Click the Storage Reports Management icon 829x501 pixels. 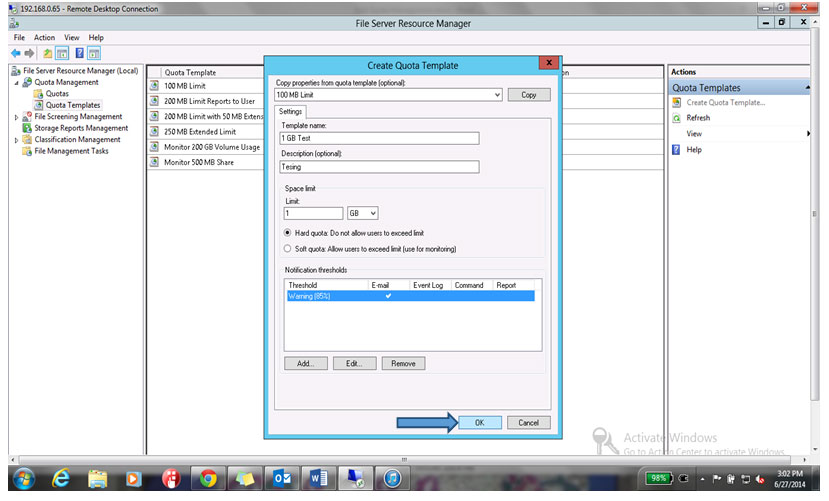27,128
